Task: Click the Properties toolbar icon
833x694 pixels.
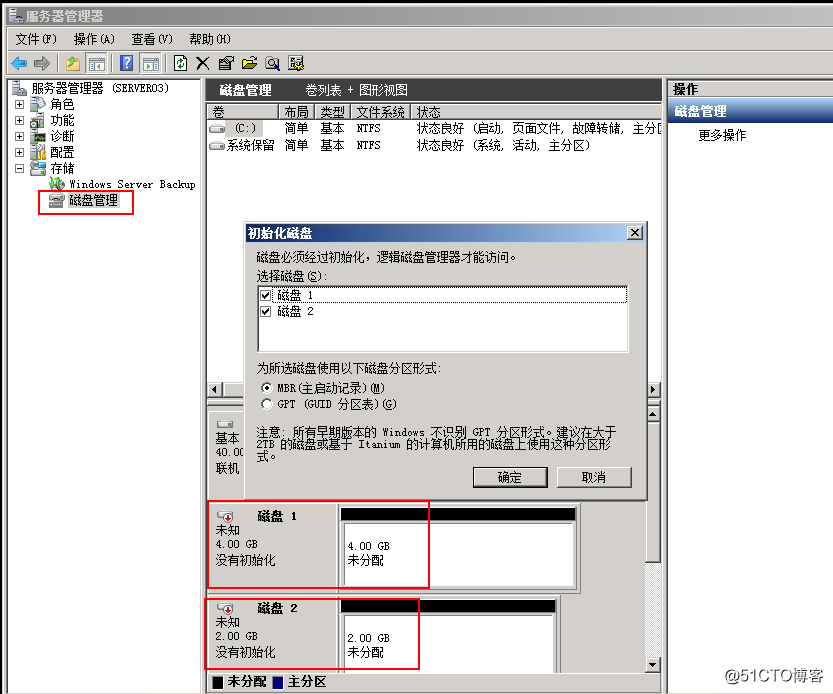Action: click(x=226, y=63)
